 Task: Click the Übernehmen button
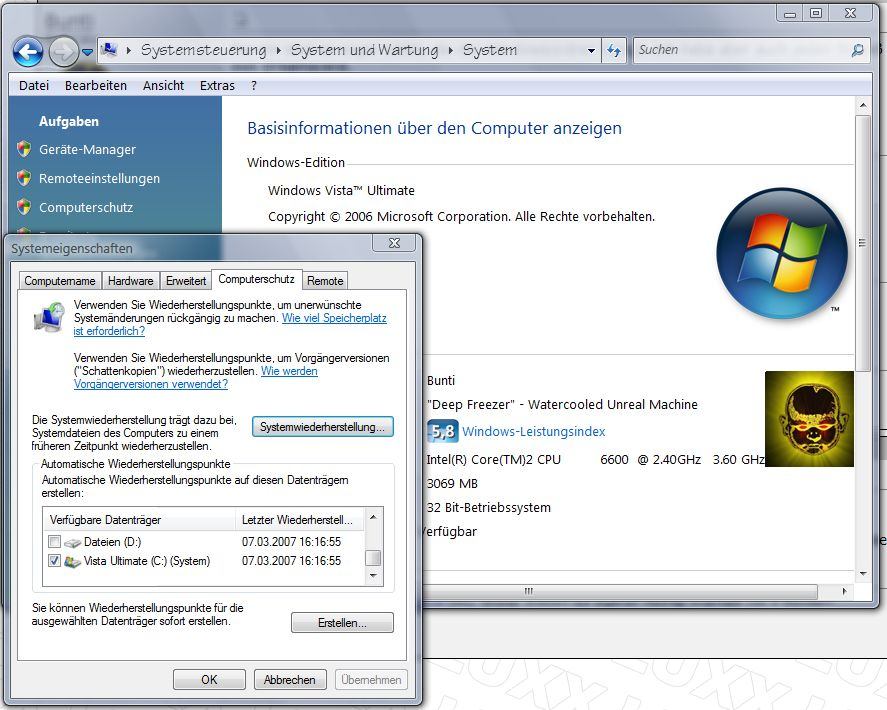tap(371, 679)
